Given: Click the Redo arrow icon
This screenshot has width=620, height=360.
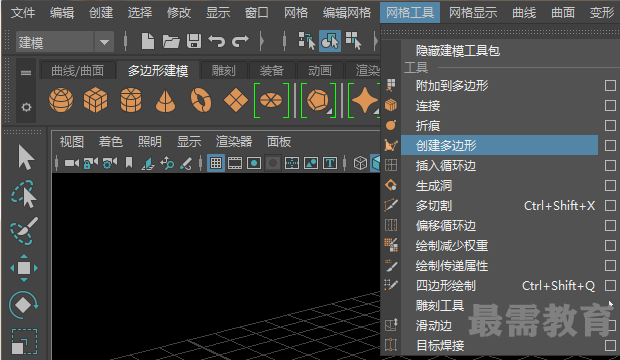Looking at the screenshot, I should tap(240, 41).
